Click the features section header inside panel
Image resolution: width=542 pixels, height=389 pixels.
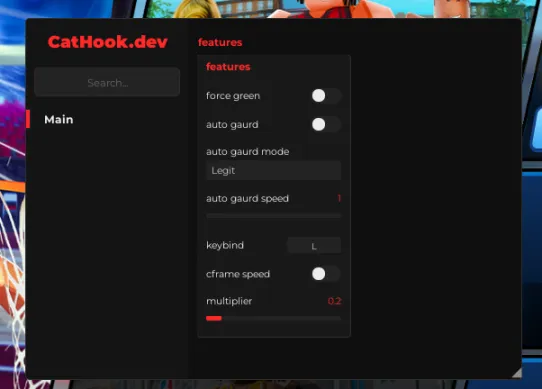pos(228,67)
